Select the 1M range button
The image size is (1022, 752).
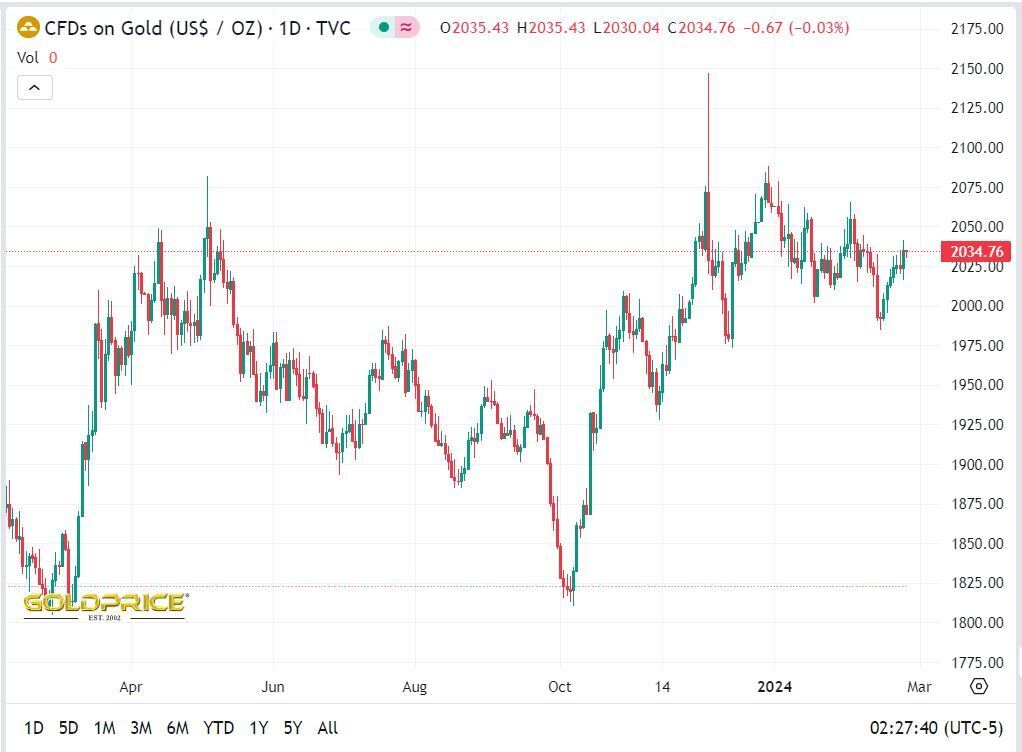point(104,728)
